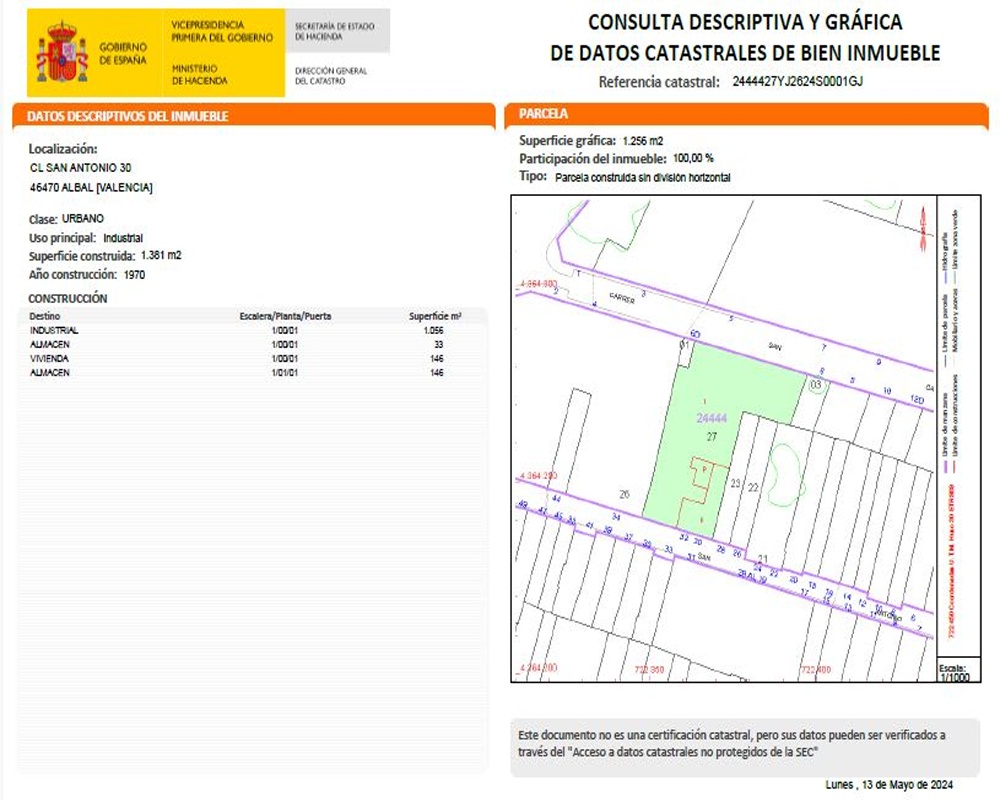This screenshot has height=800, width=1000.
Task: Click the north arrow on the map
Action: (923, 228)
